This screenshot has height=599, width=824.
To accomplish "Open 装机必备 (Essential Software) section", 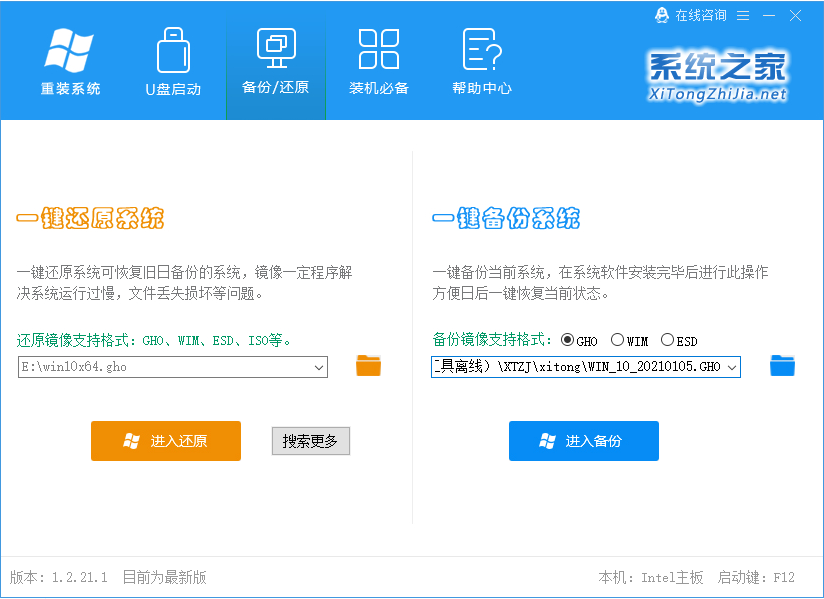I will (379, 60).
